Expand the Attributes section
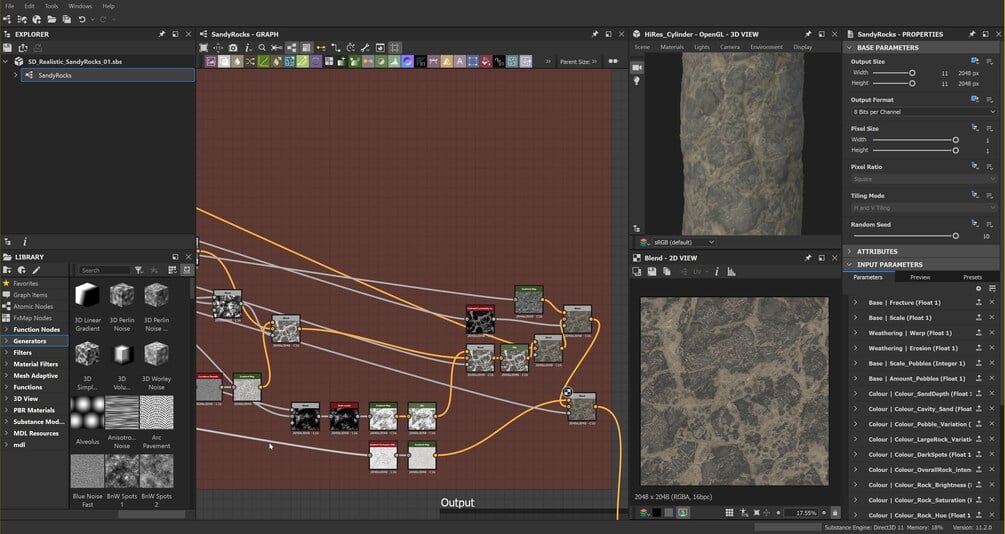The height and width of the screenshot is (534, 1005). tap(876, 251)
